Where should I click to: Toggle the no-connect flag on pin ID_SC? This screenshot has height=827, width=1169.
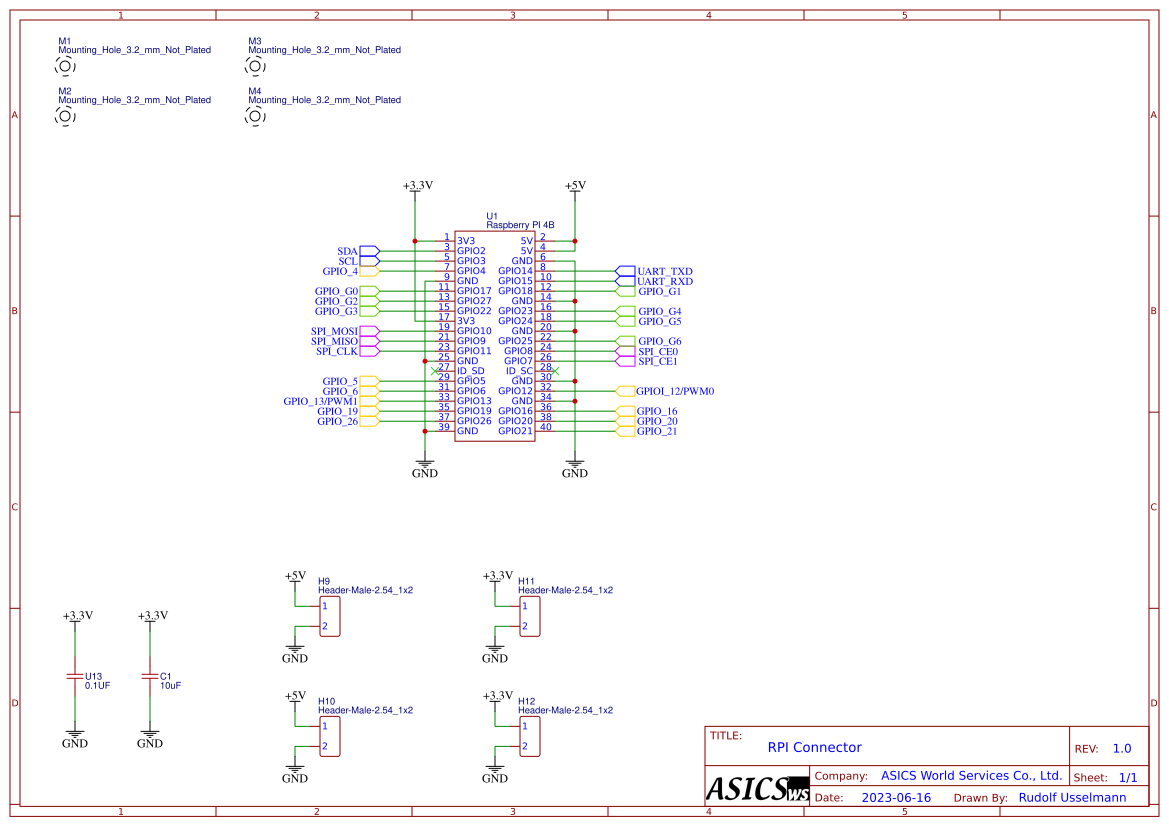(557, 371)
